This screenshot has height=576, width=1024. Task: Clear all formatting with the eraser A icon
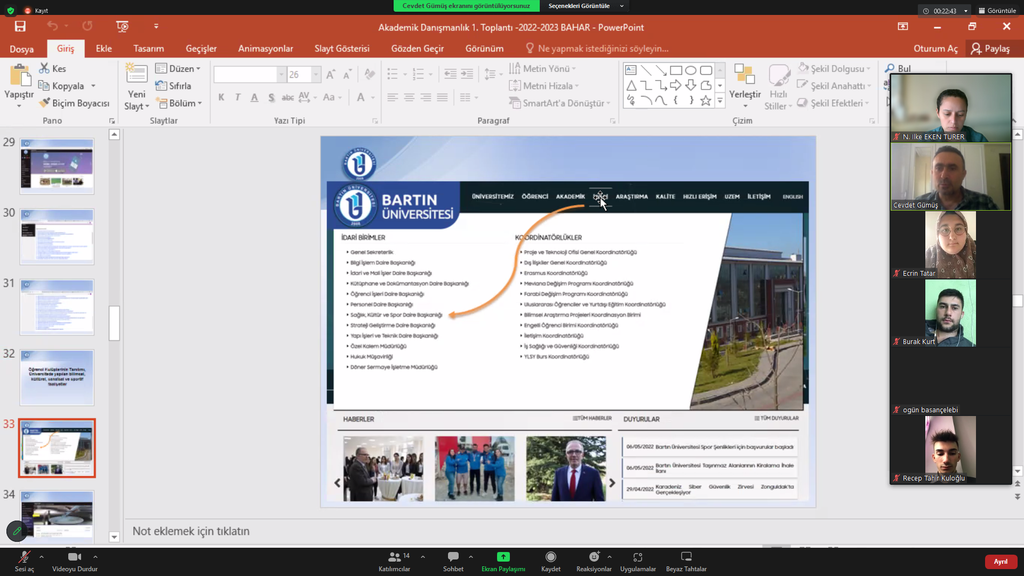pos(369,75)
